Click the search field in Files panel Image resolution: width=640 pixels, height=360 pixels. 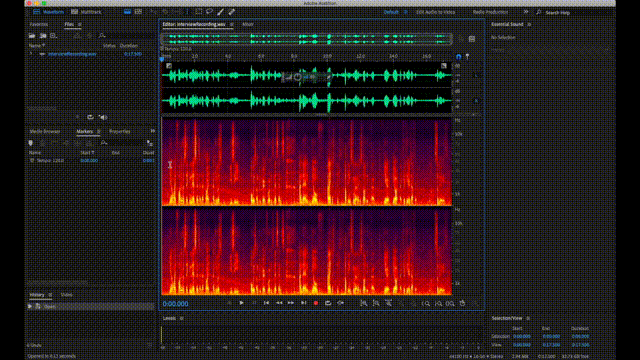(127, 36)
